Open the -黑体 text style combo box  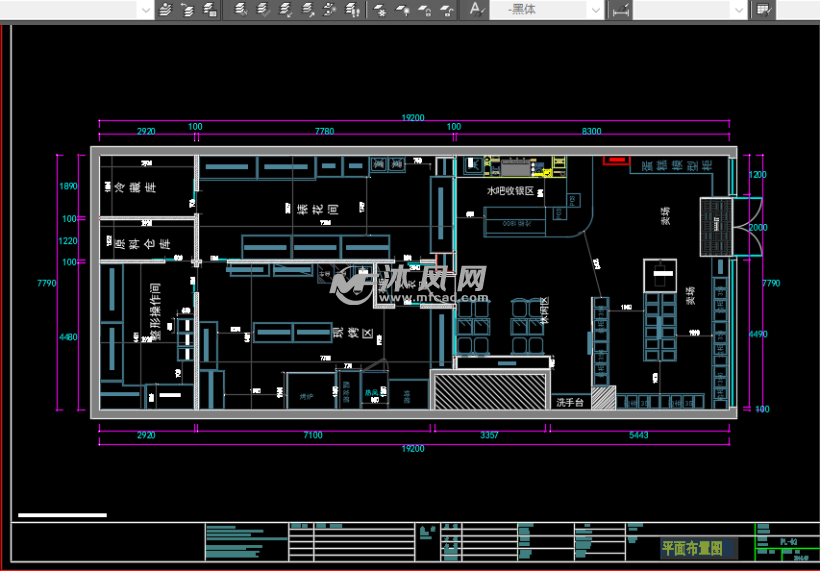click(x=546, y=10)
